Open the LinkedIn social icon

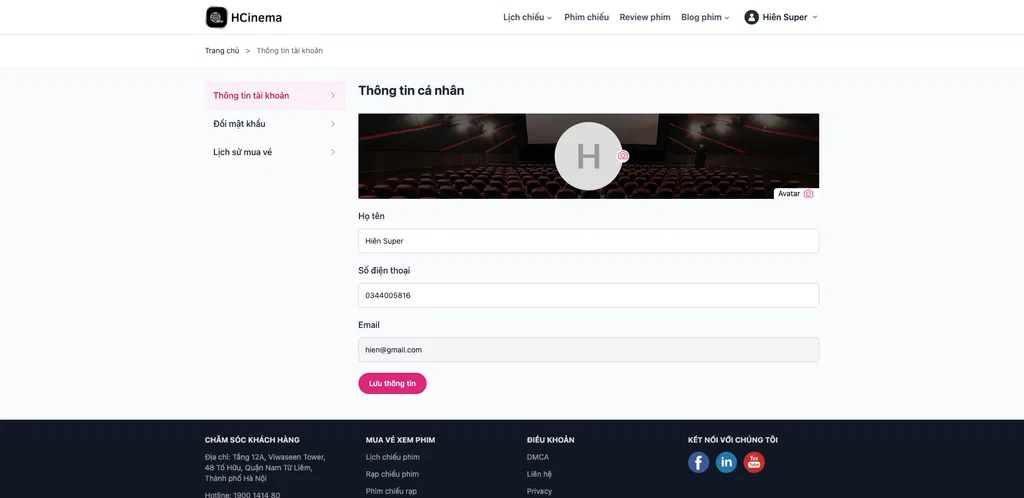point(726,462)
